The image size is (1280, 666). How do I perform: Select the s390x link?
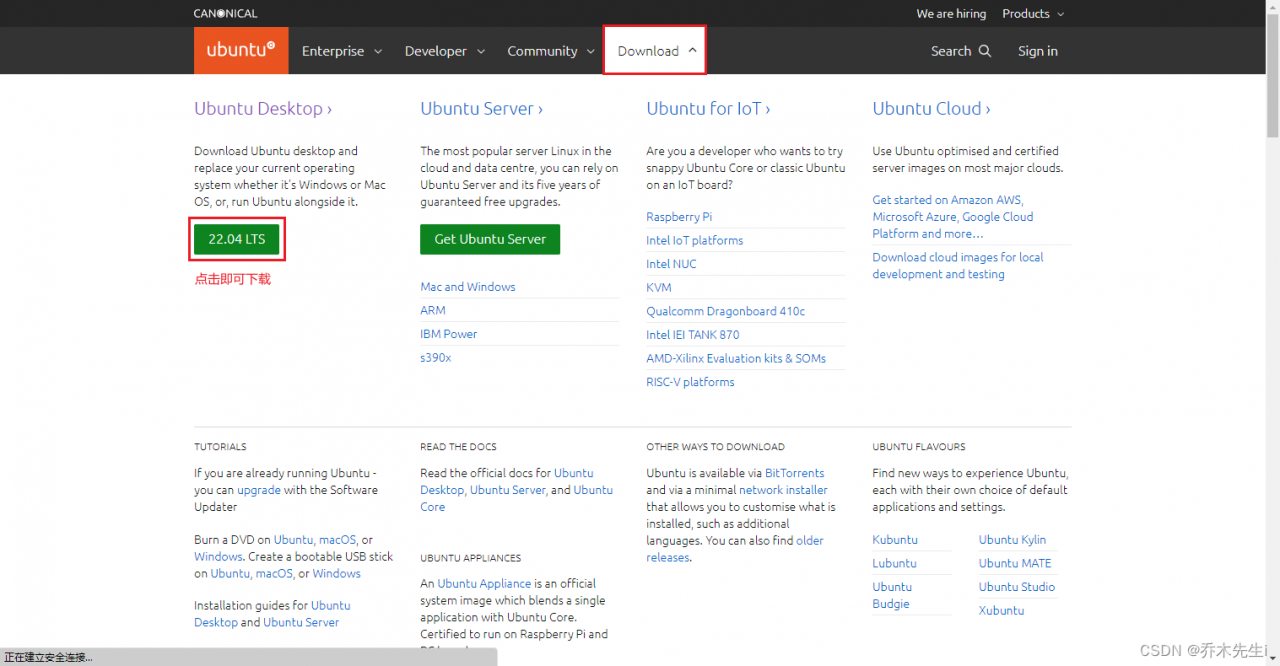click(x=436, y=357)
